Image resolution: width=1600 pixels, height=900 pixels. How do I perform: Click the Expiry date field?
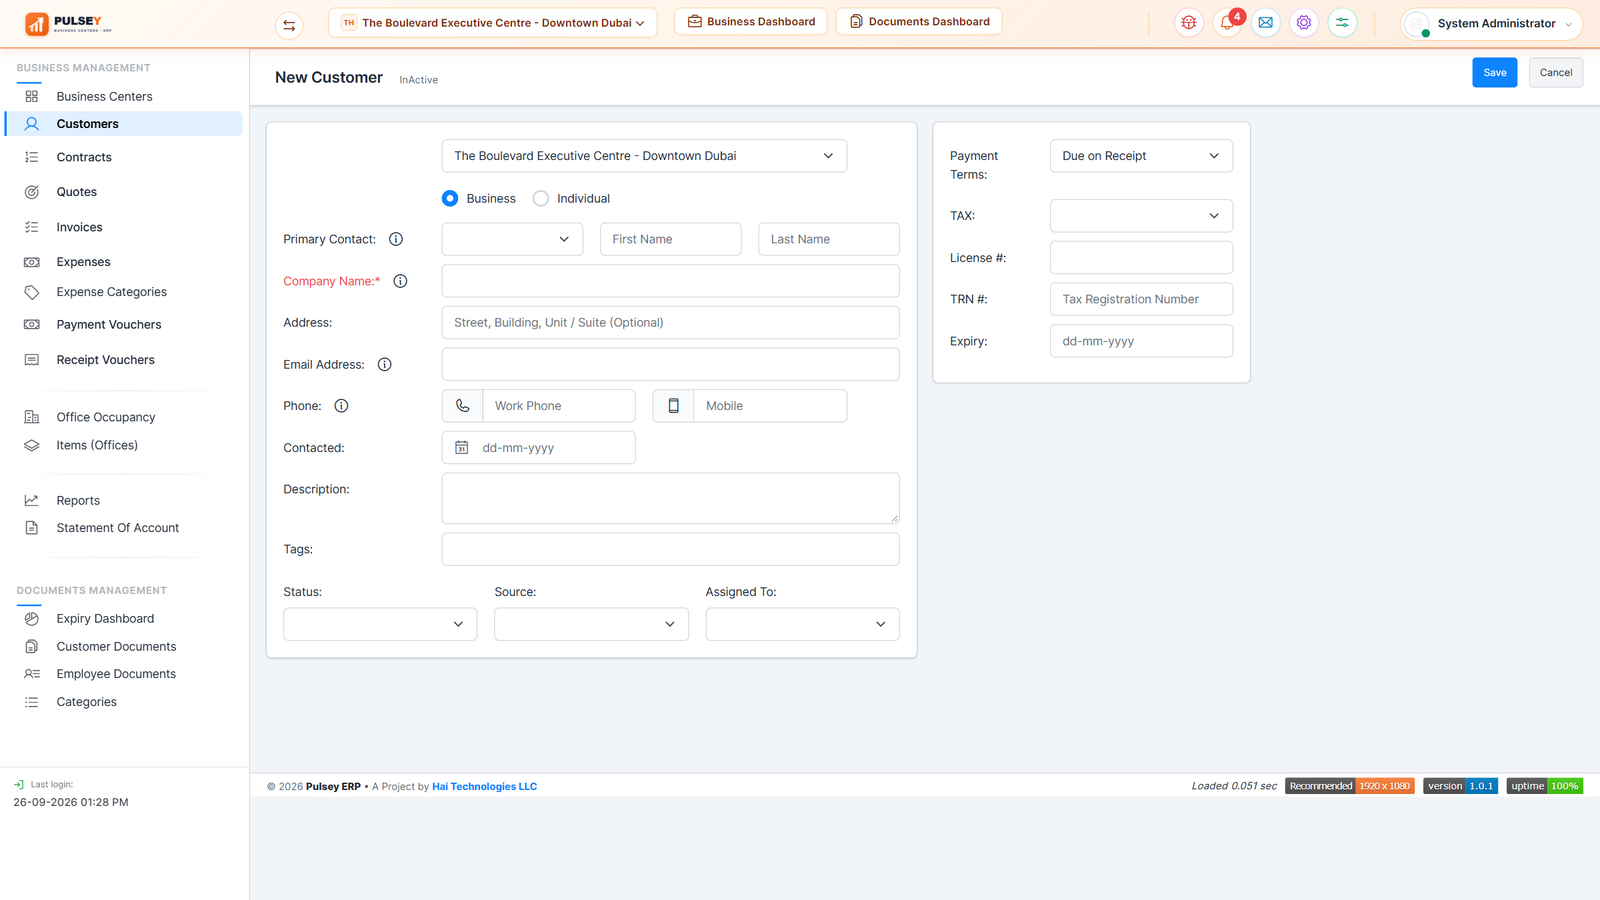coord(1141,341)
